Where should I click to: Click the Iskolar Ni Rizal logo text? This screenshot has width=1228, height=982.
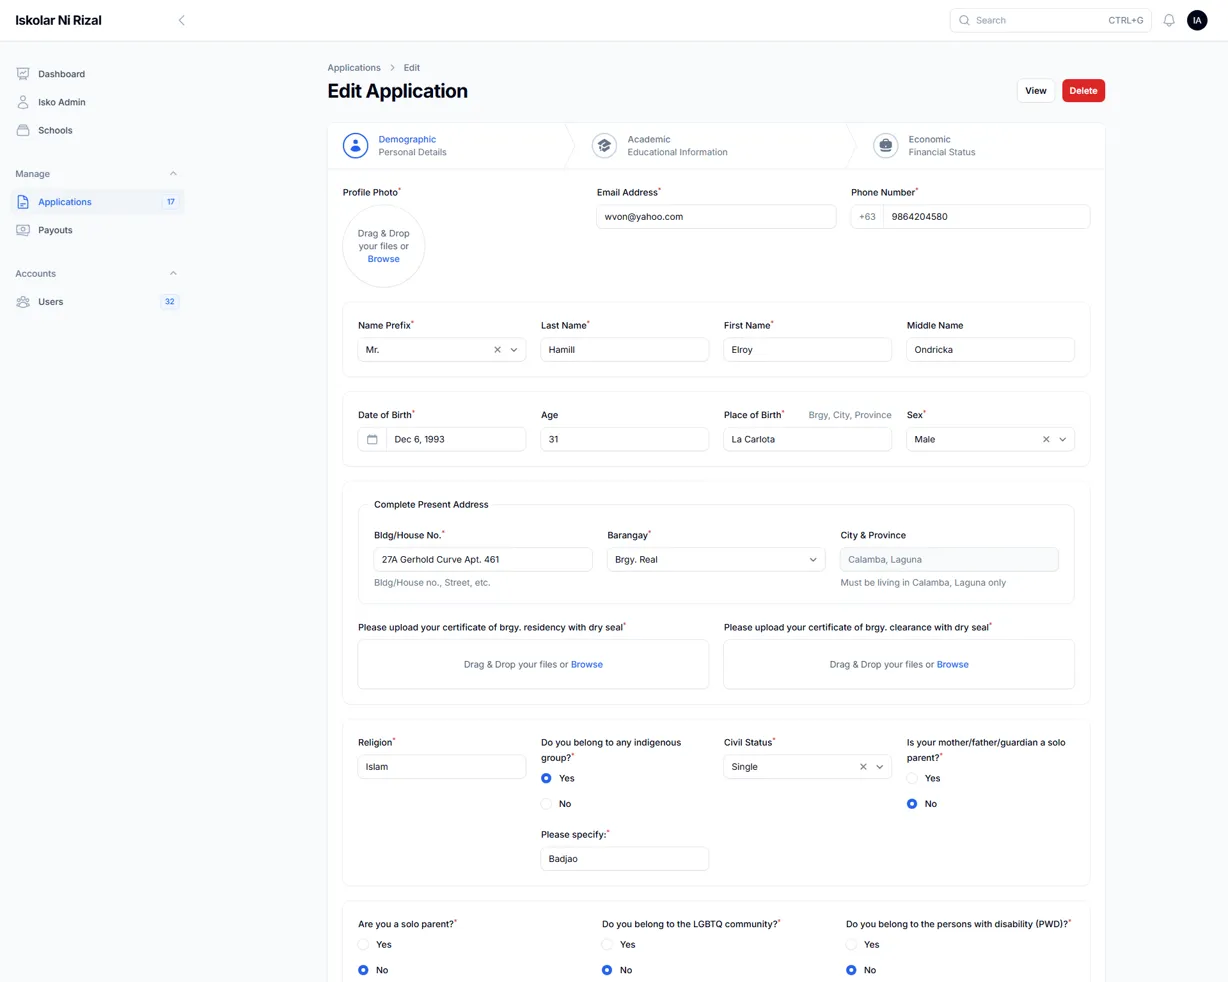(58, 20)
